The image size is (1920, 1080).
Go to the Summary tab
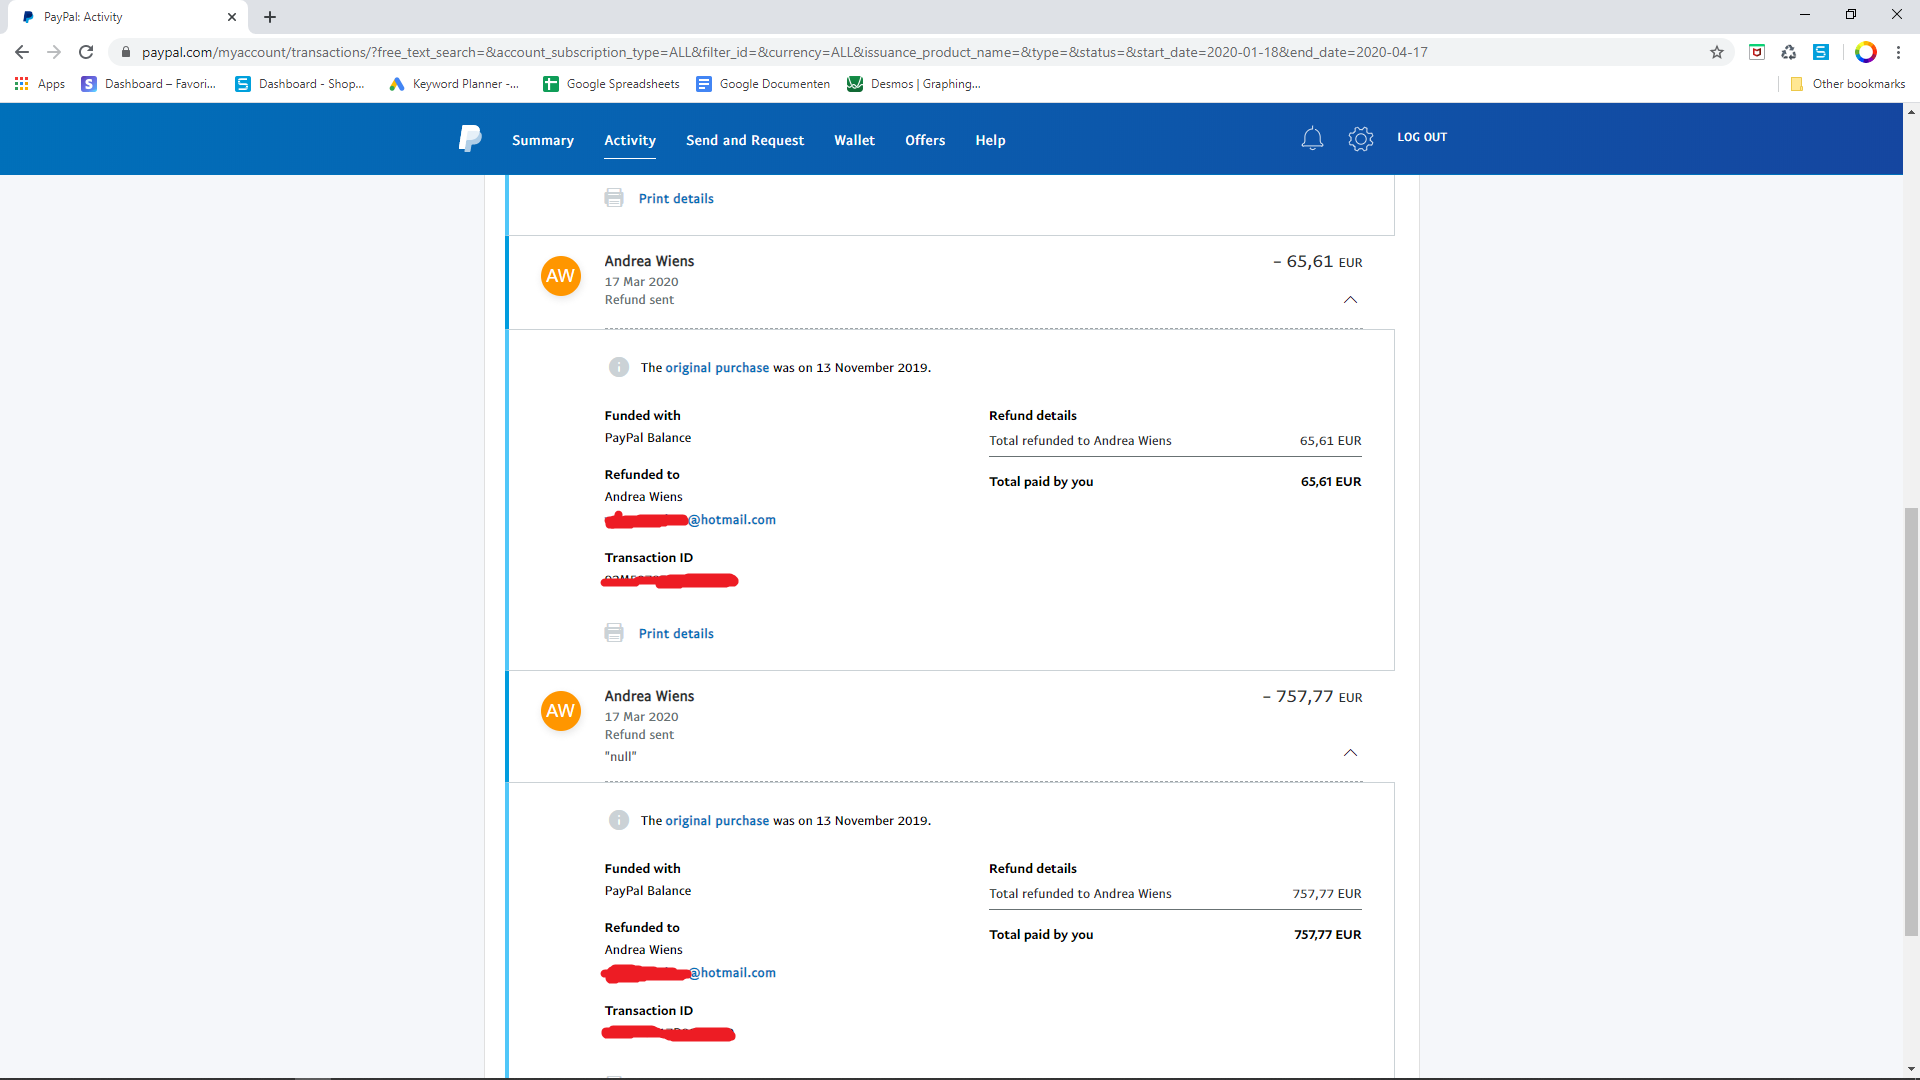tap(543, 140)
